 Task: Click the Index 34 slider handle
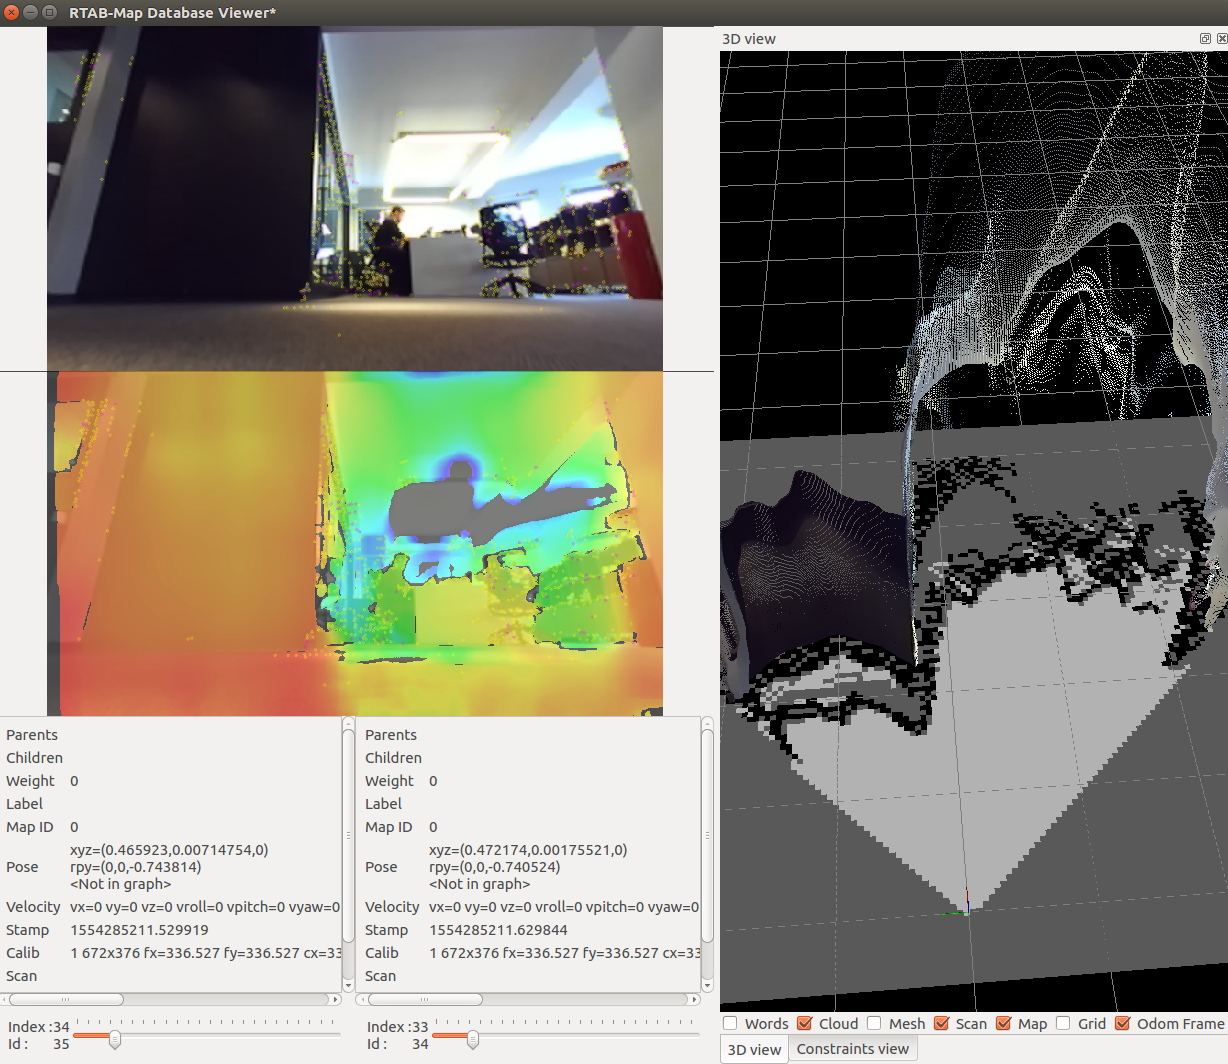coord(114,1039)
